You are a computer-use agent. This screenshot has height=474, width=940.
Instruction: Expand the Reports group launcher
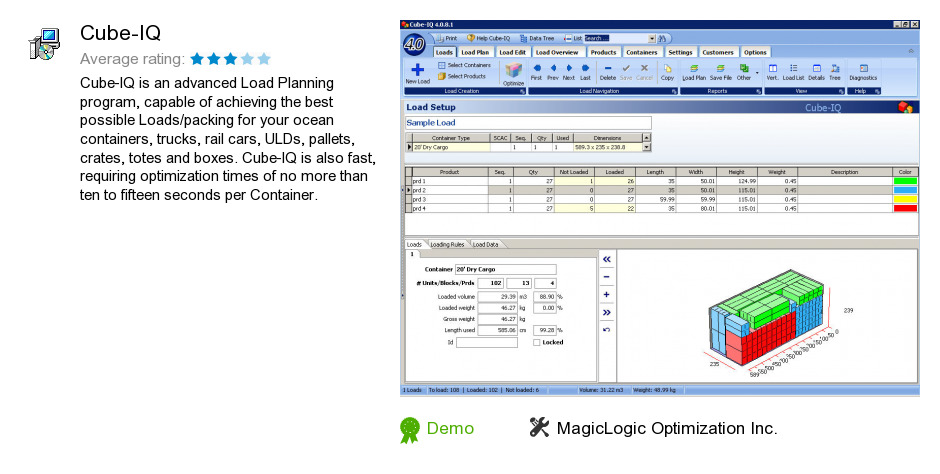pos(759,91)
